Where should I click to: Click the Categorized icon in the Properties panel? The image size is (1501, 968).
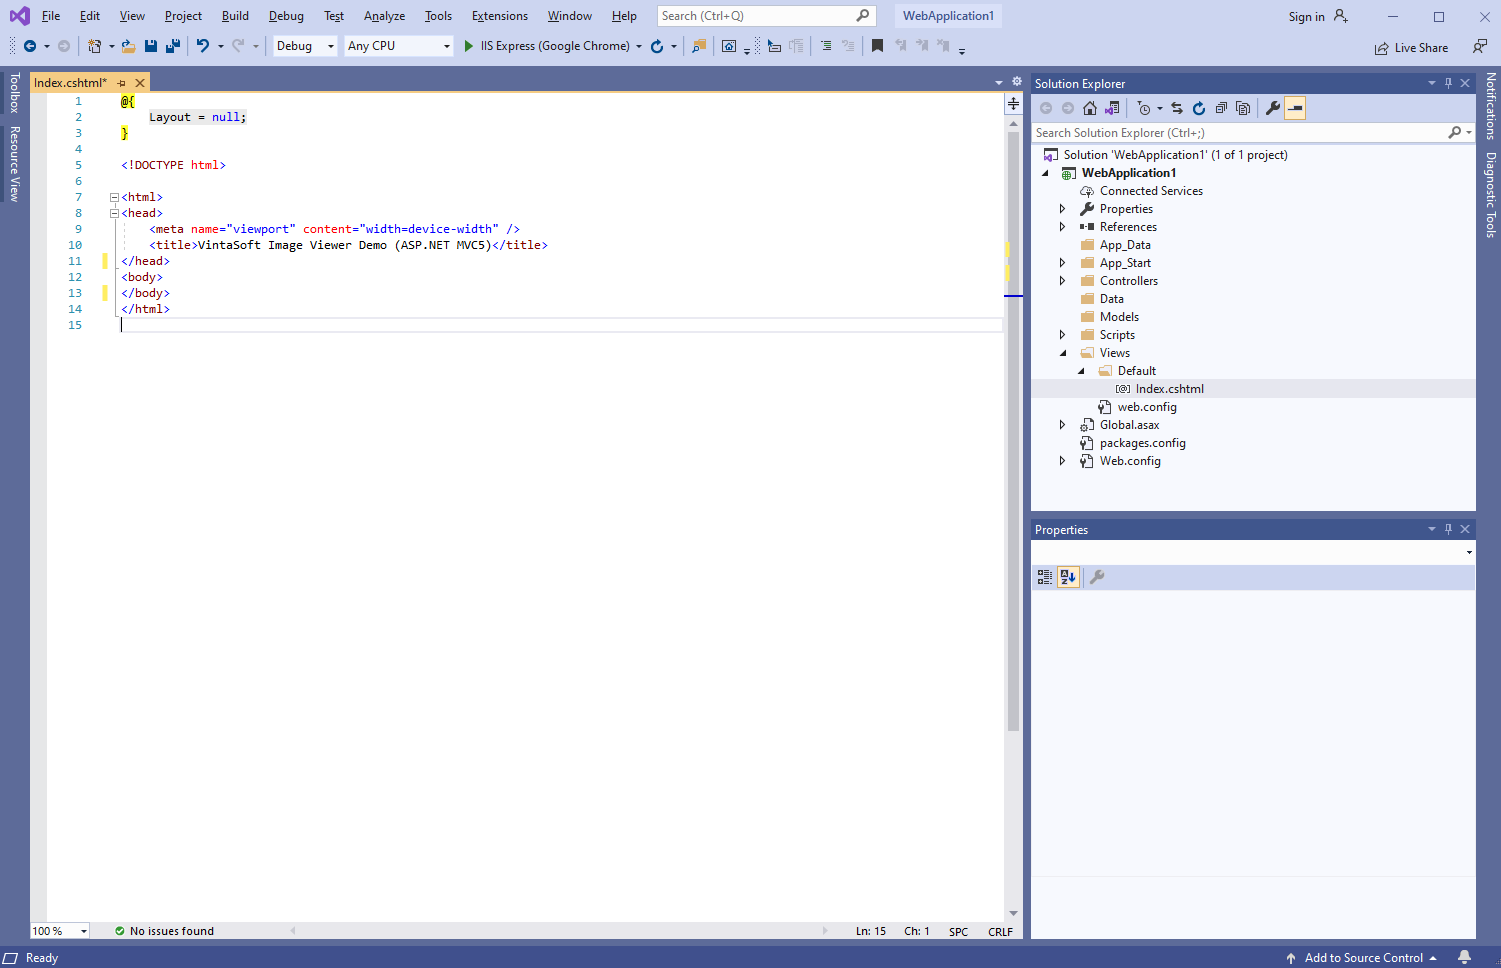[x=1045, y=577]
